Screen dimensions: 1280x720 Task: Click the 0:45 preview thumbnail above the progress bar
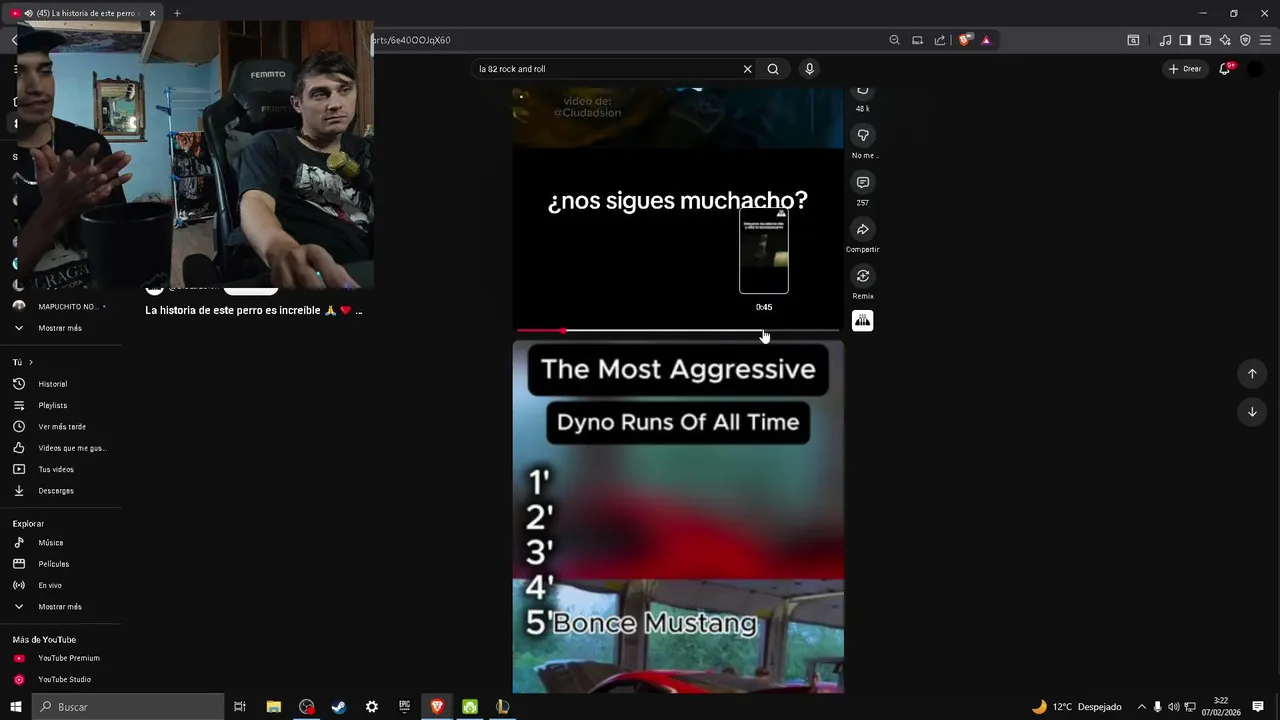tap(764, 252)
